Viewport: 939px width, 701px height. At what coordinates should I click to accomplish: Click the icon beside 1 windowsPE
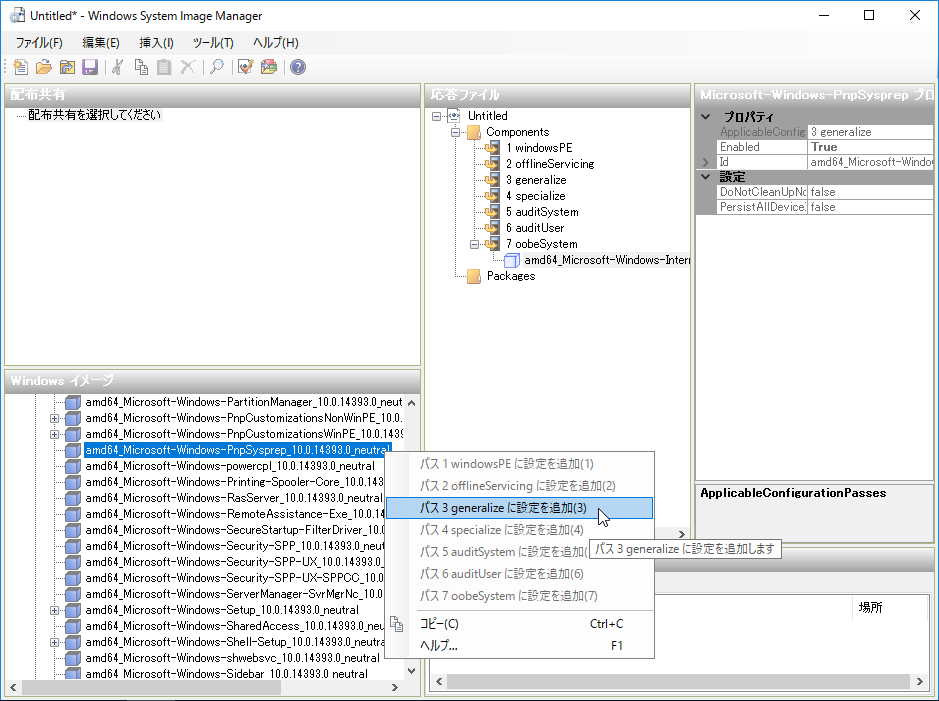(492, 148)
